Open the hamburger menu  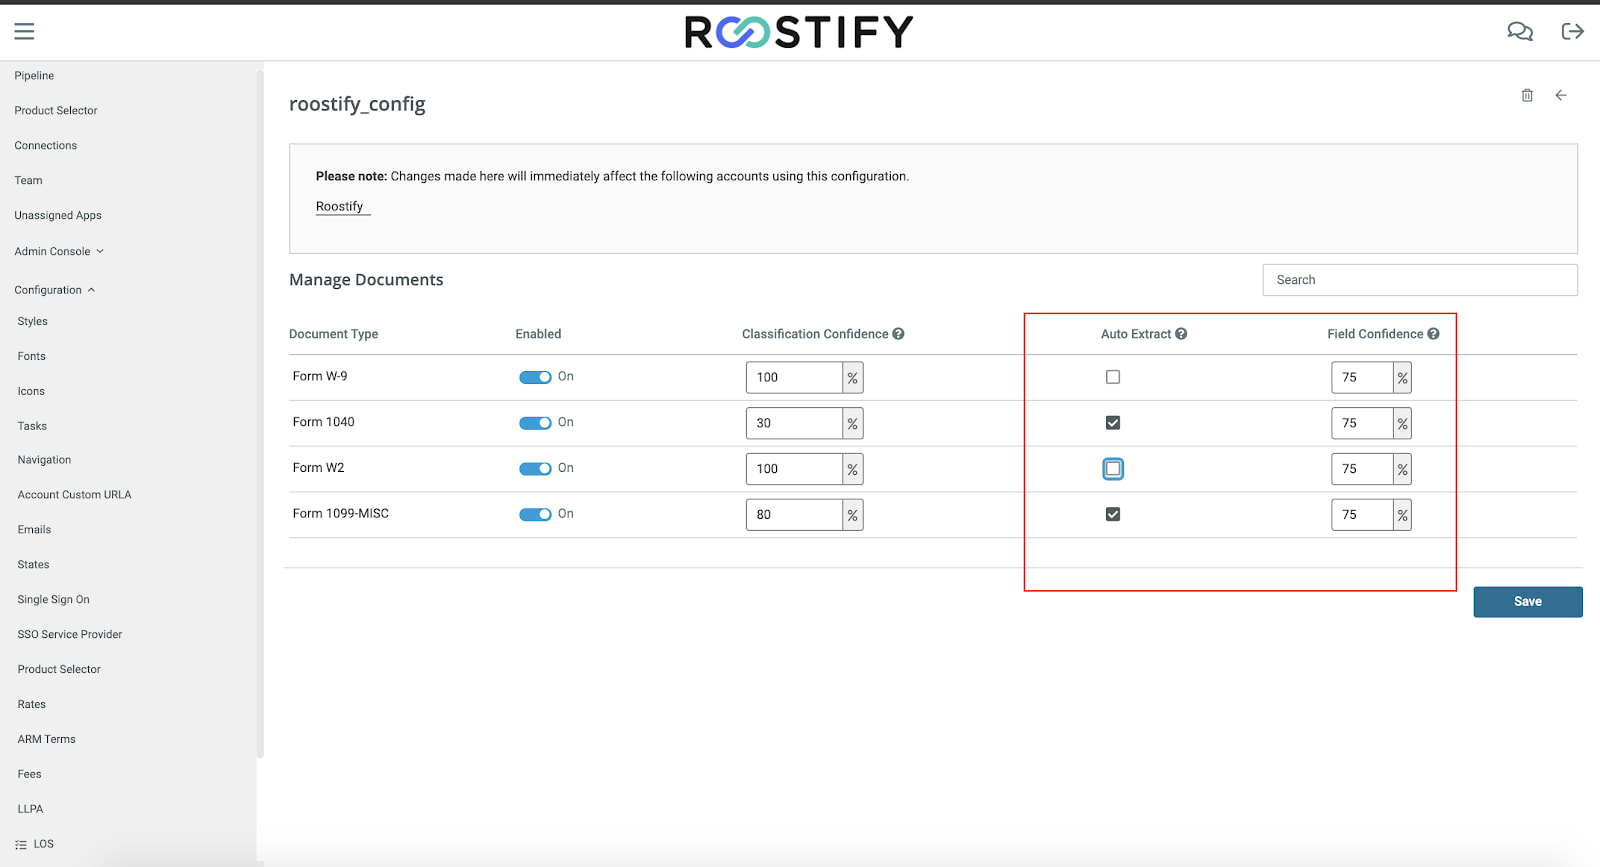pos(24,32)
